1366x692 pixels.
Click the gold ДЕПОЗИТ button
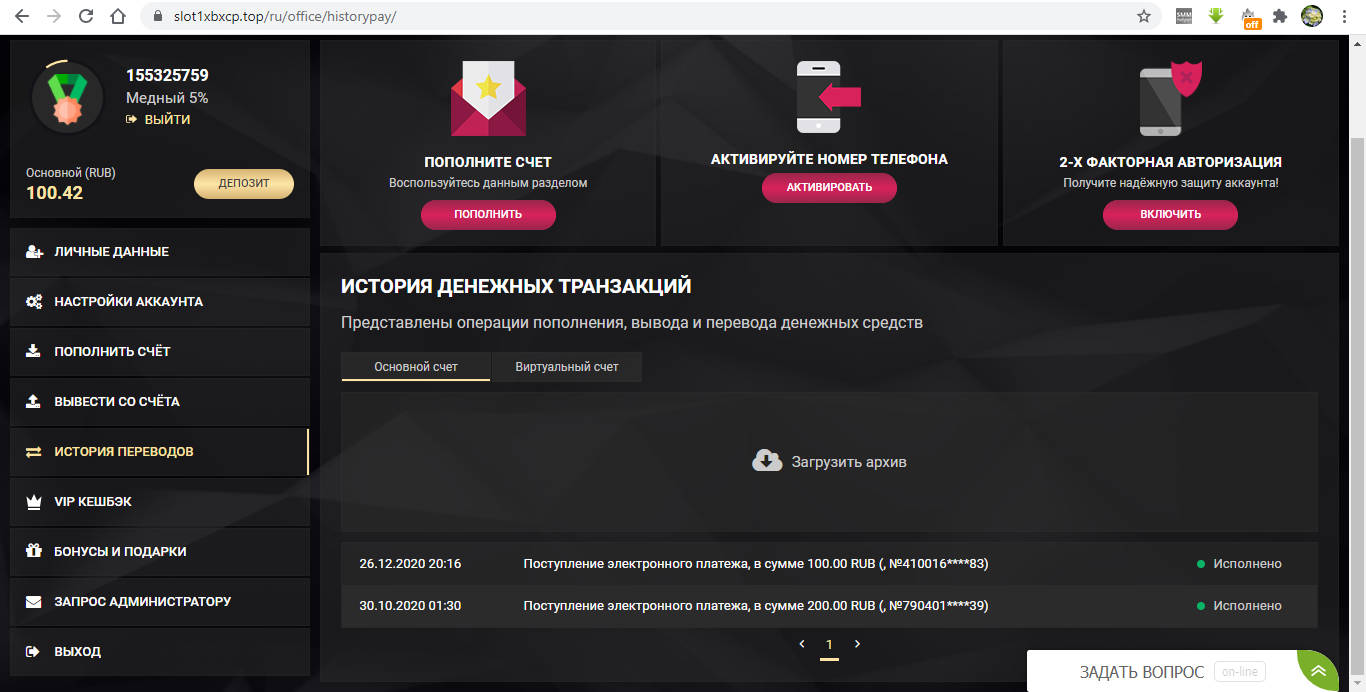[x=243, y=184]
